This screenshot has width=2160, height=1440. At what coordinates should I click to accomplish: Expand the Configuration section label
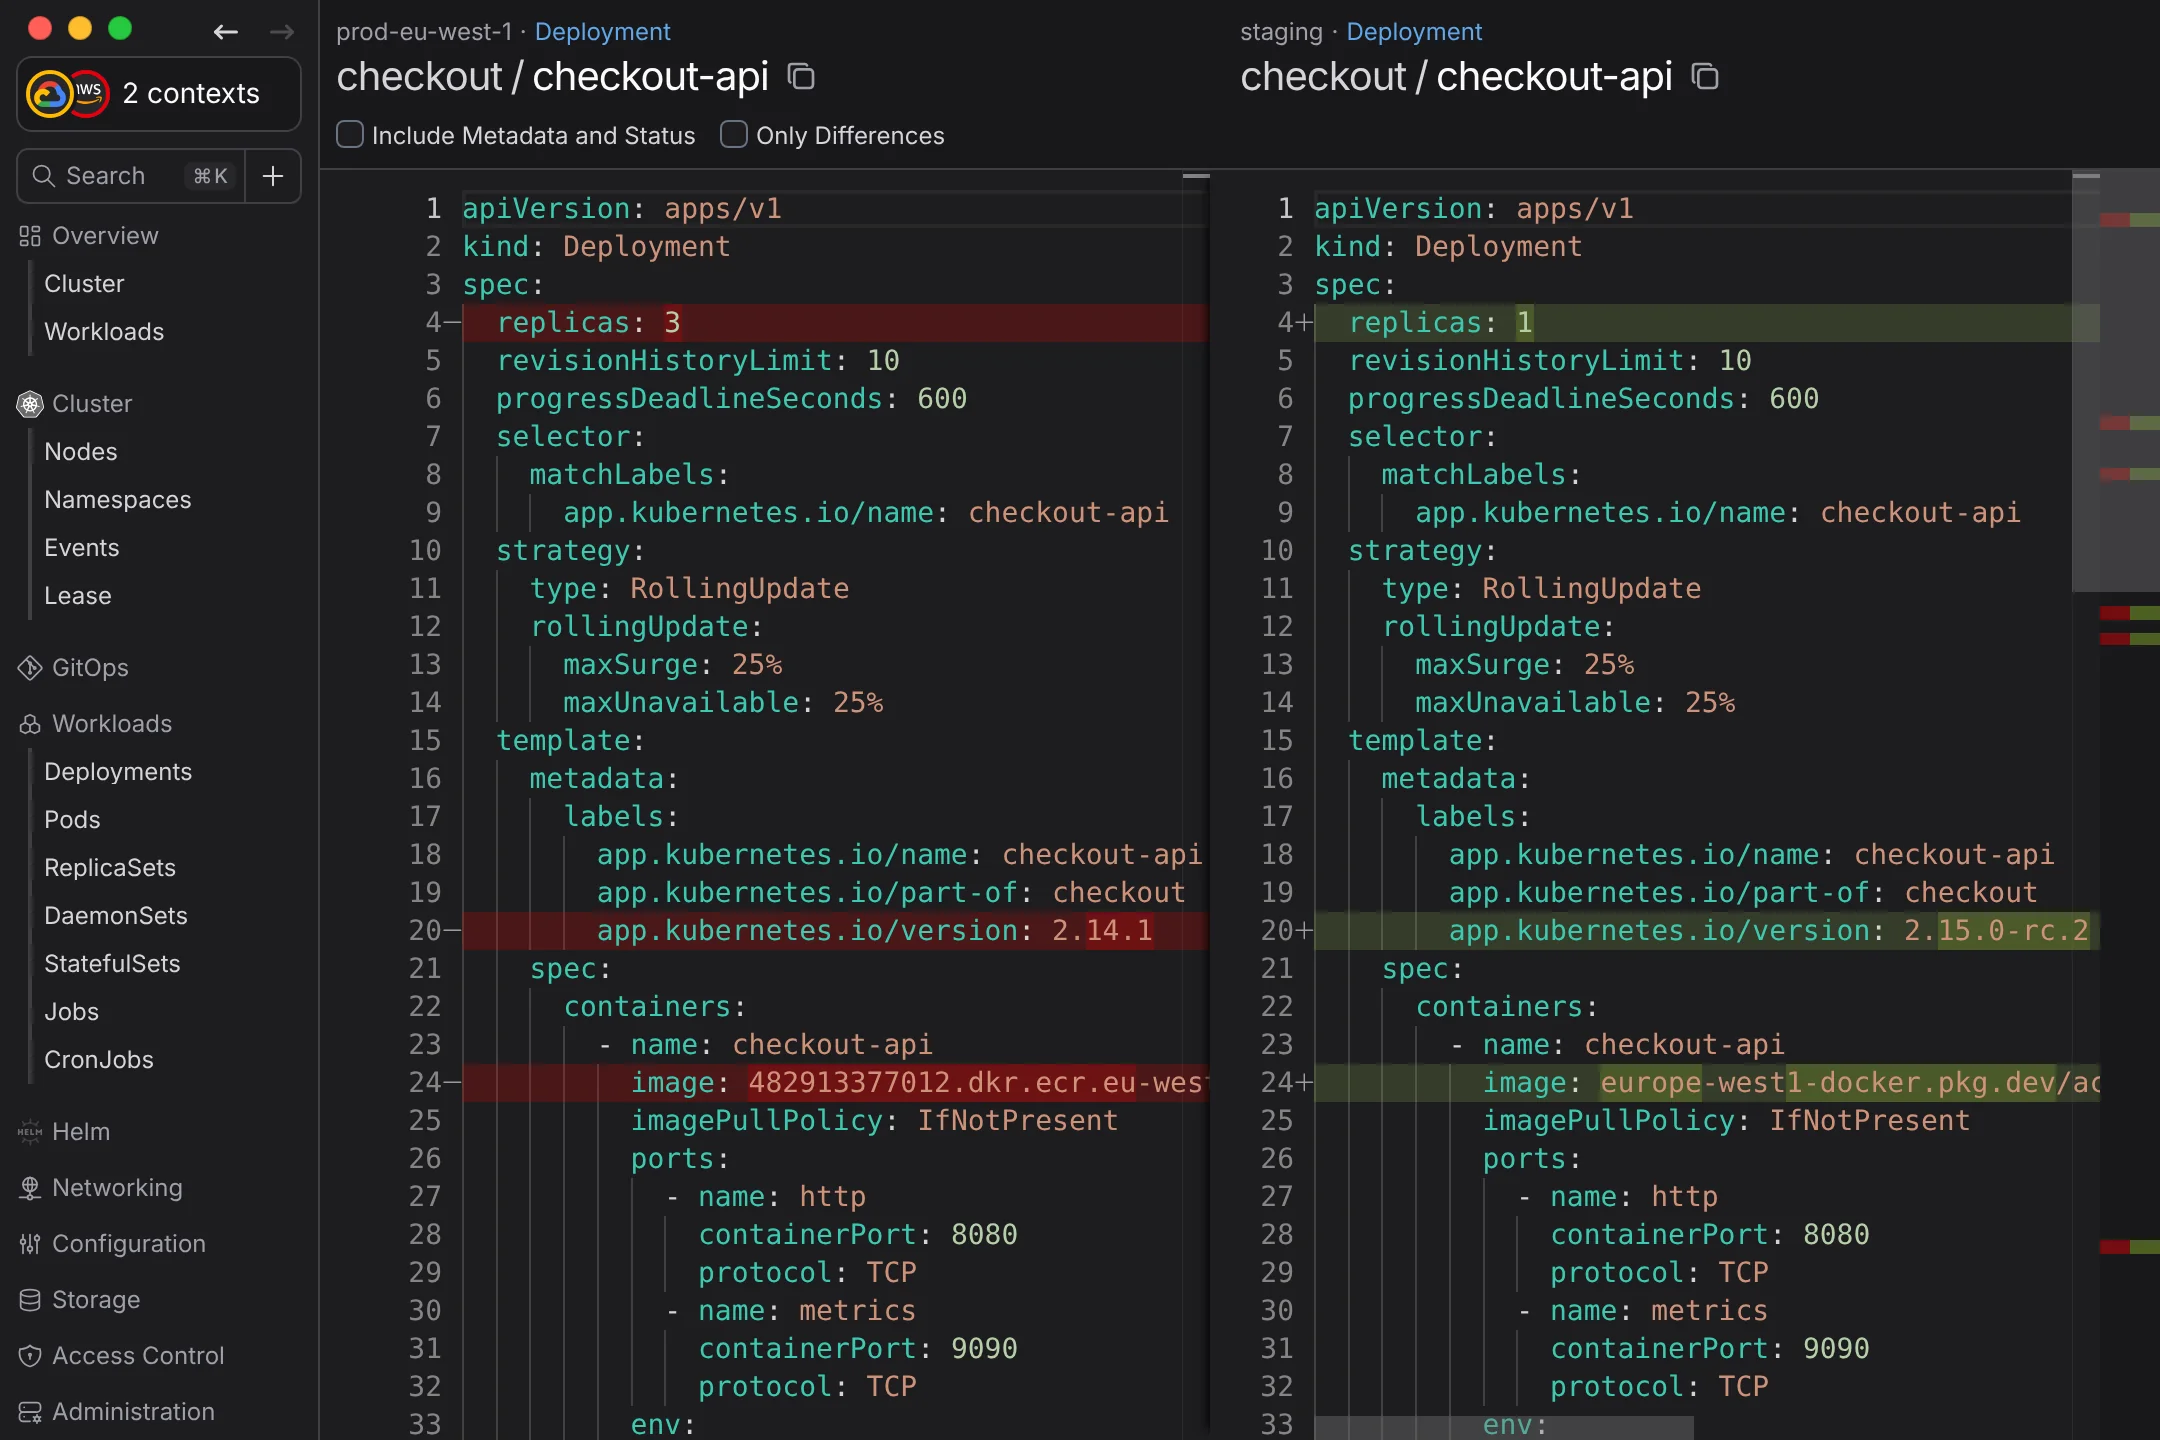pos(129,1244)
